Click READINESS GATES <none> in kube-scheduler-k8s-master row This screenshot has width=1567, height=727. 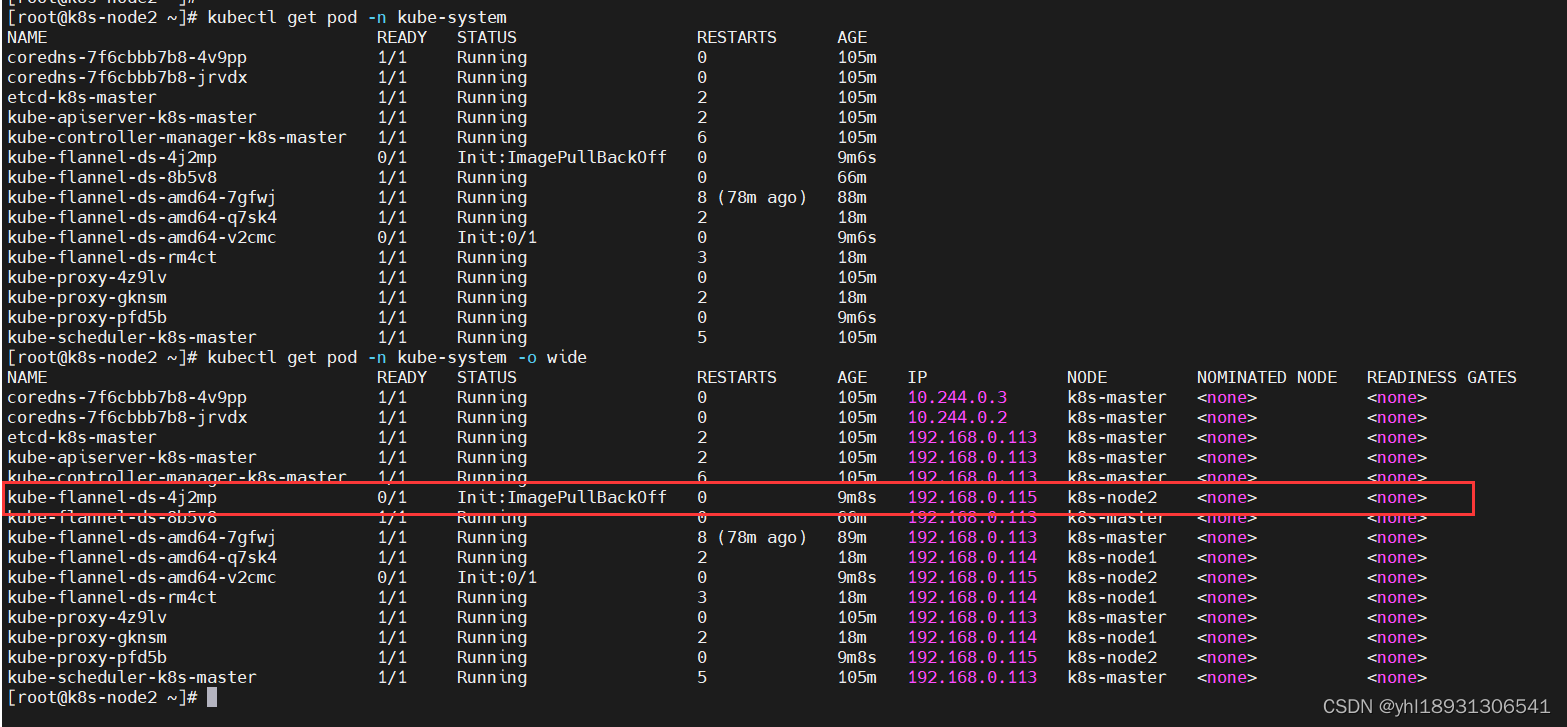pyautogui.click(x=1397, y=677)
